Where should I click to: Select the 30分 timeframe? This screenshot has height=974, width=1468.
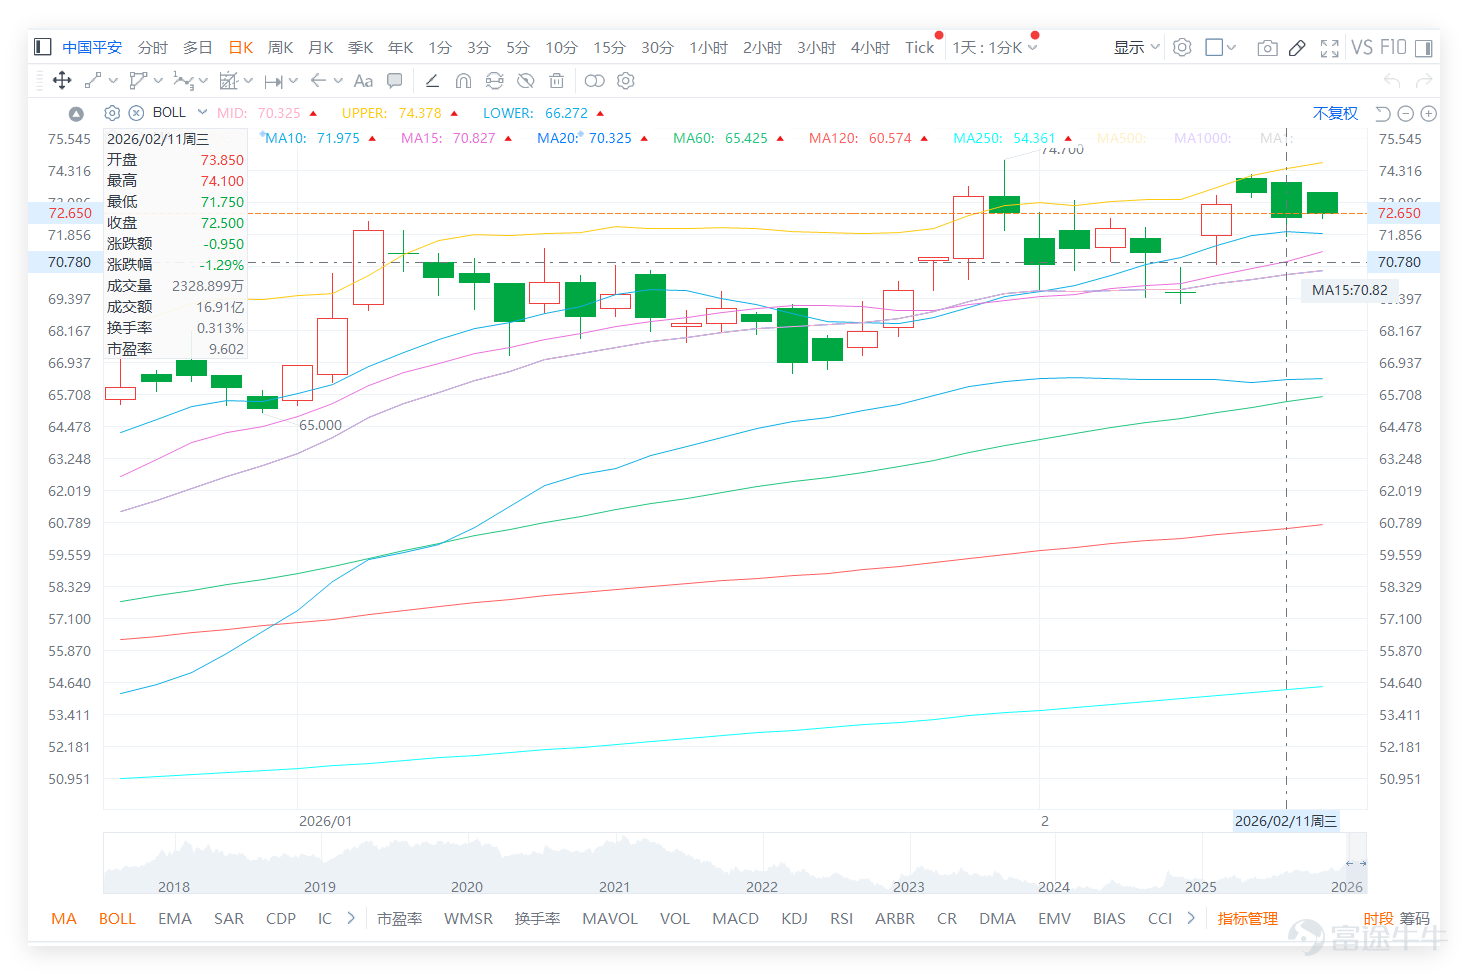[657, 47]
